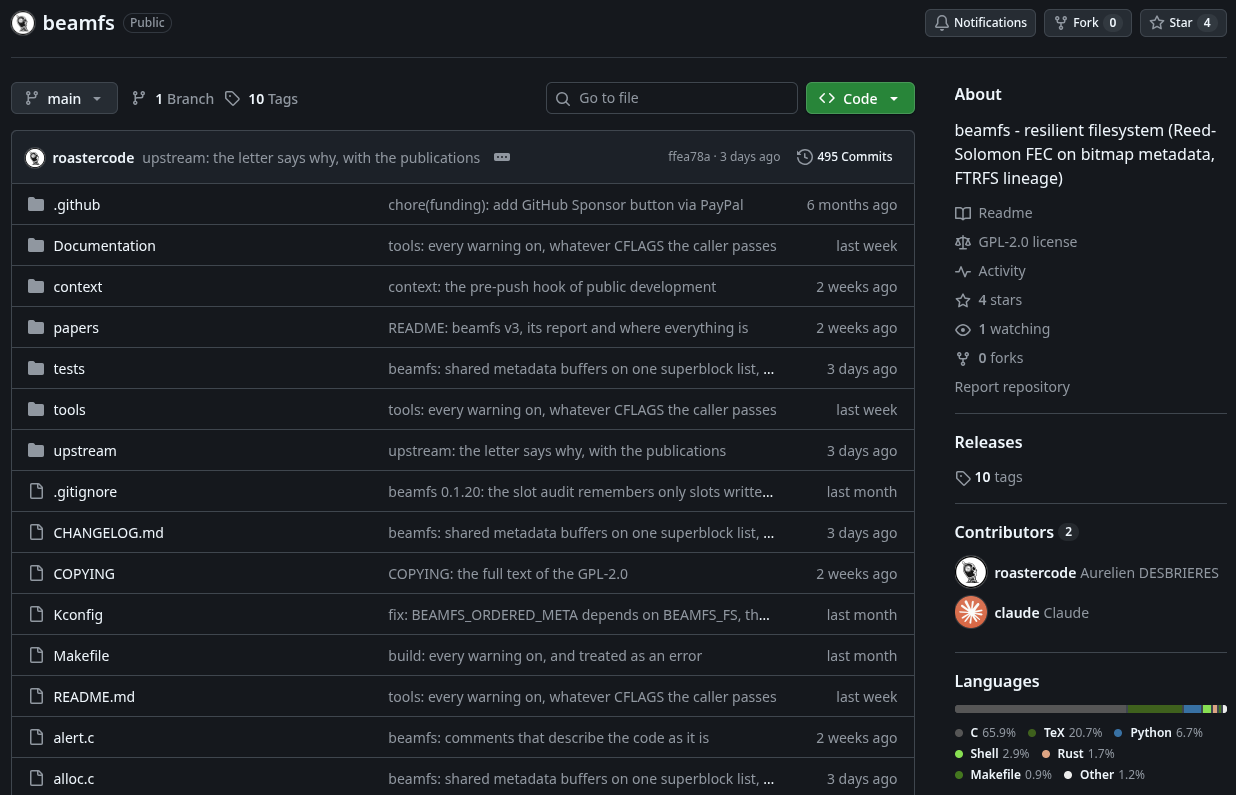The image size is (1236, 795).
Task: Click the upstream folder icon
Action: point(37,451)
